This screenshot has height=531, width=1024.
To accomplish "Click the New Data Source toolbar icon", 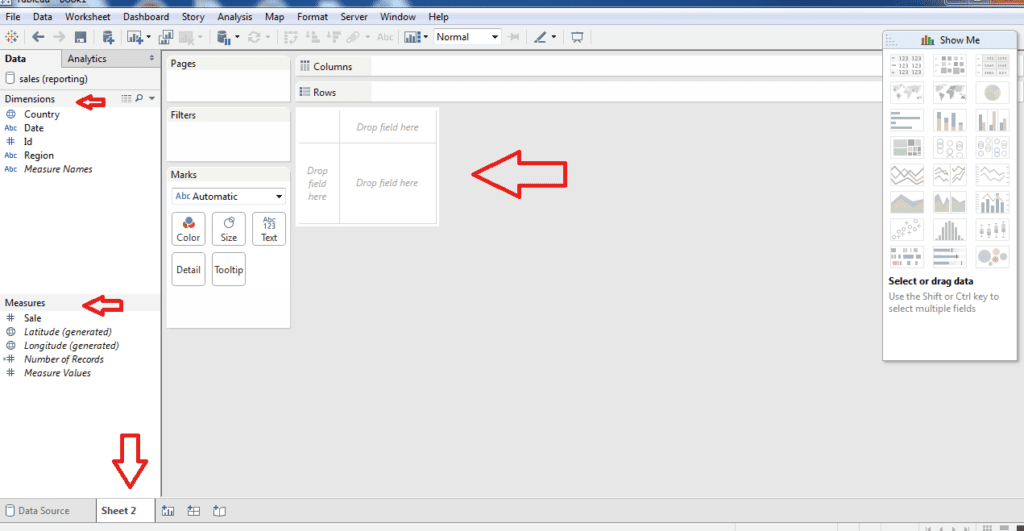I will [108, 37].
